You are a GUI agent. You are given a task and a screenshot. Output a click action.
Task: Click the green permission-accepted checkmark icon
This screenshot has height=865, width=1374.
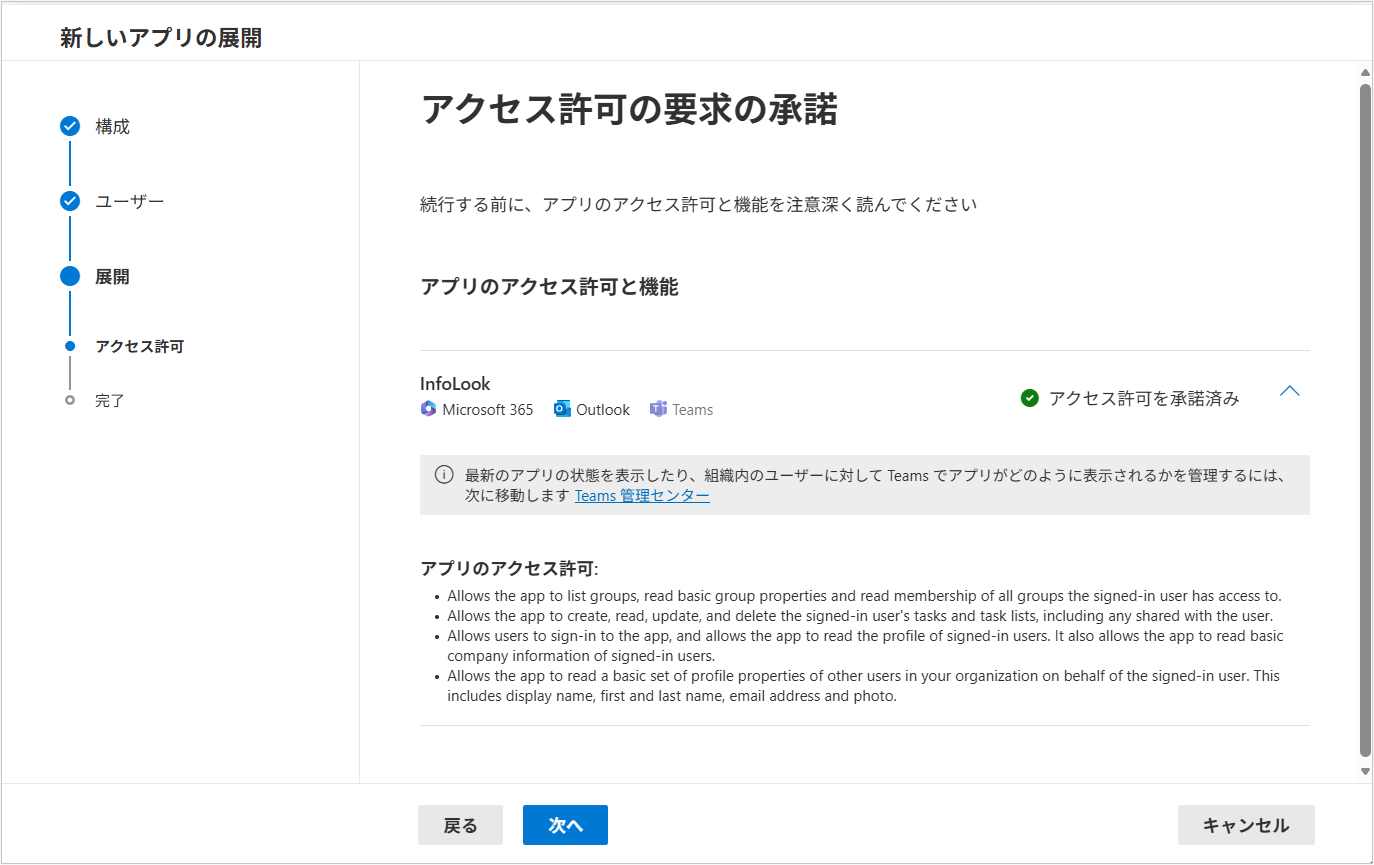click(x=1029, y=399)
